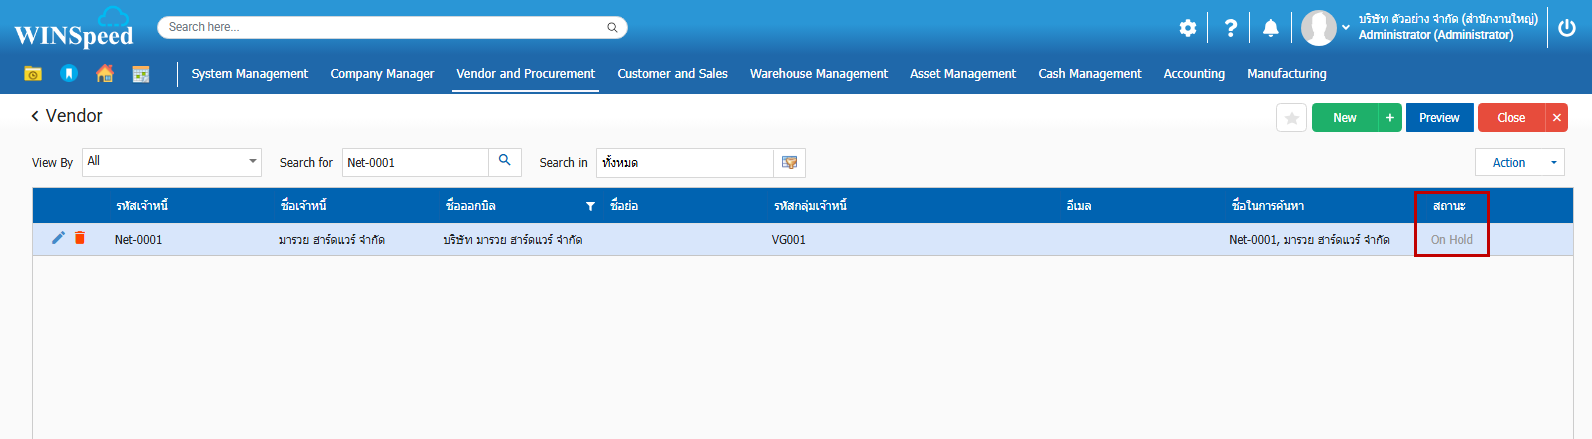Screen dimensions: 1592x439
Task: Expand the user profile chevron
Action: point(1346,28)
